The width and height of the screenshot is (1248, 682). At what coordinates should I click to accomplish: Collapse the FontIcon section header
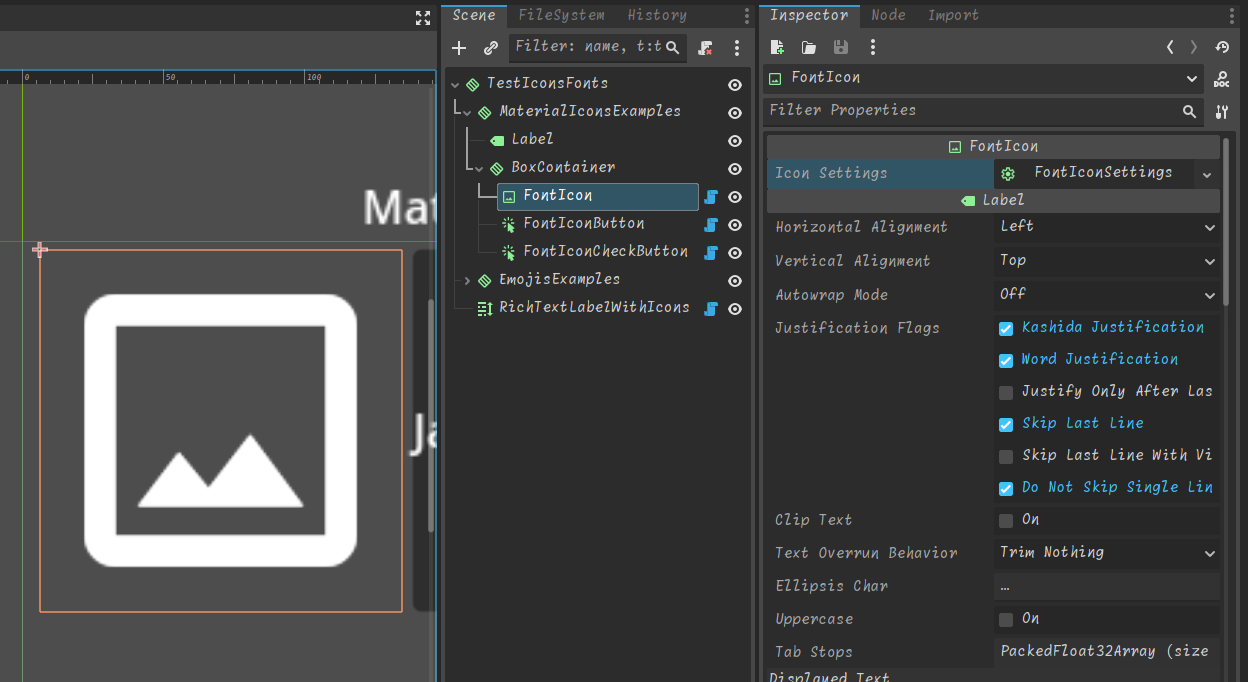coord(993,147)
